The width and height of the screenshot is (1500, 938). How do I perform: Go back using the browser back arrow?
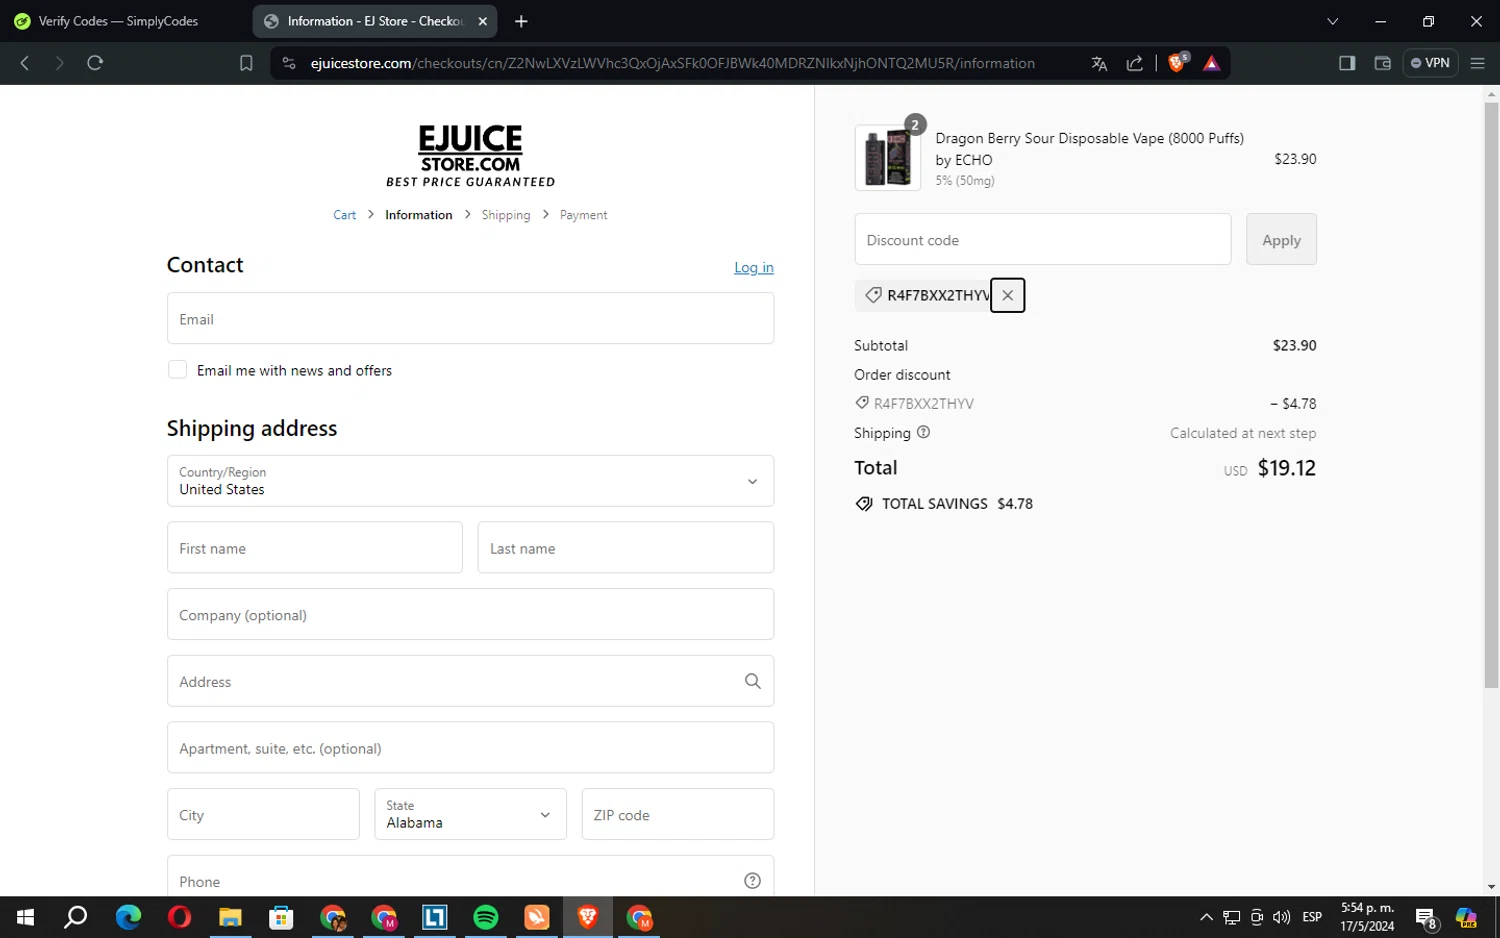click(25, 63)
